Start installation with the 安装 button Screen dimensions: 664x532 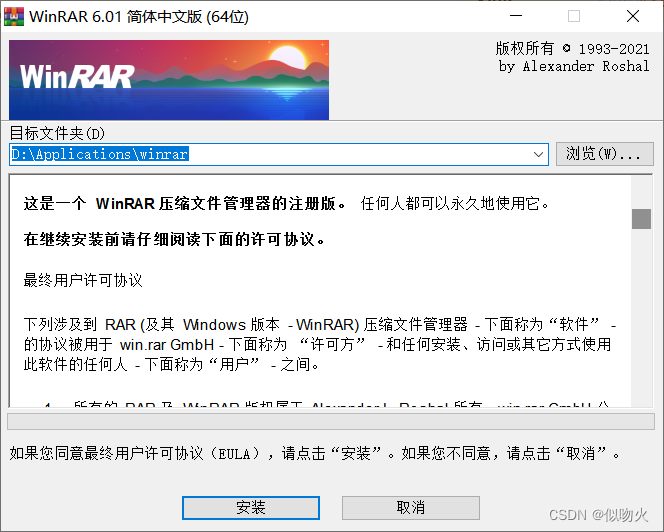[x=251, y=507]
